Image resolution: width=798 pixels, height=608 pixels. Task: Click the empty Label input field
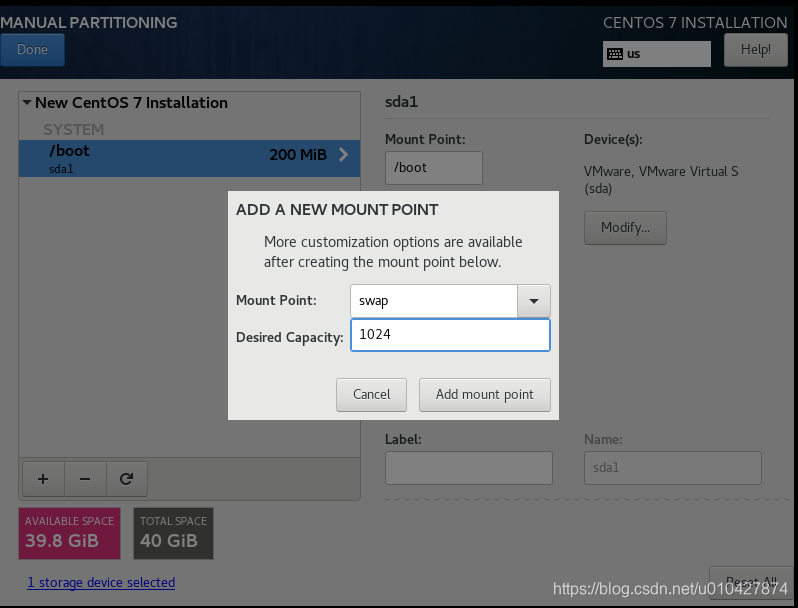(469, 468)
